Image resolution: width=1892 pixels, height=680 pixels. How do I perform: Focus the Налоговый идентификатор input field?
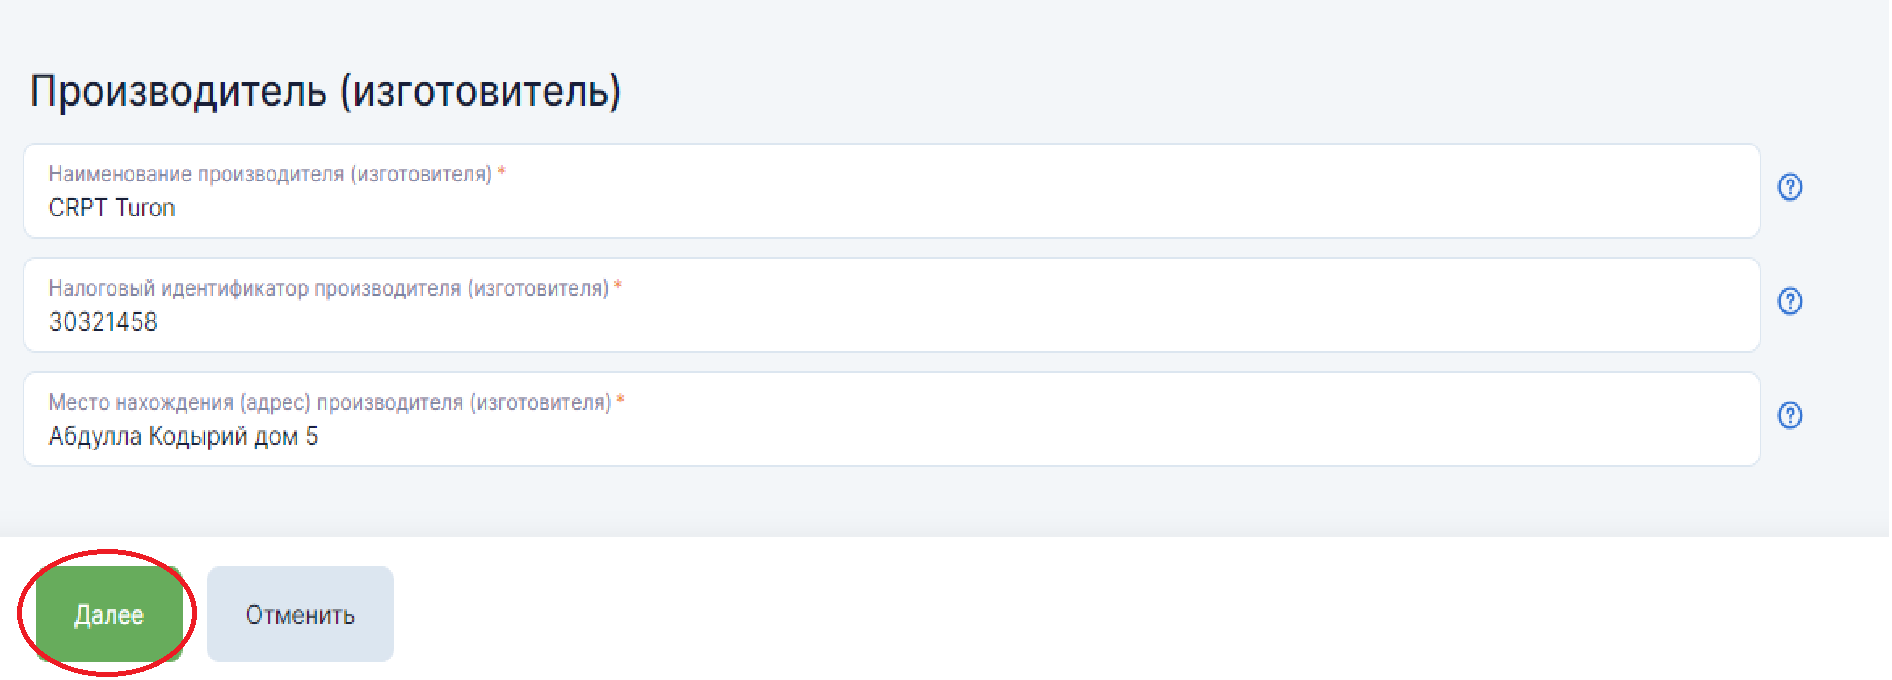(x=892, y=305)
